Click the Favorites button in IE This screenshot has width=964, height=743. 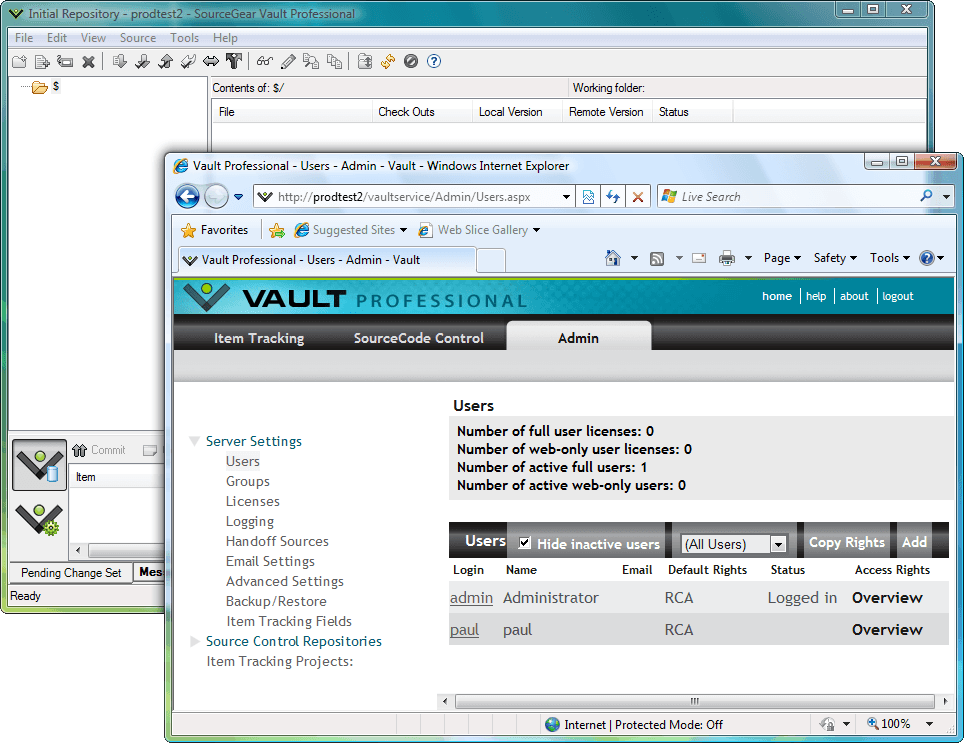[215, 230]
